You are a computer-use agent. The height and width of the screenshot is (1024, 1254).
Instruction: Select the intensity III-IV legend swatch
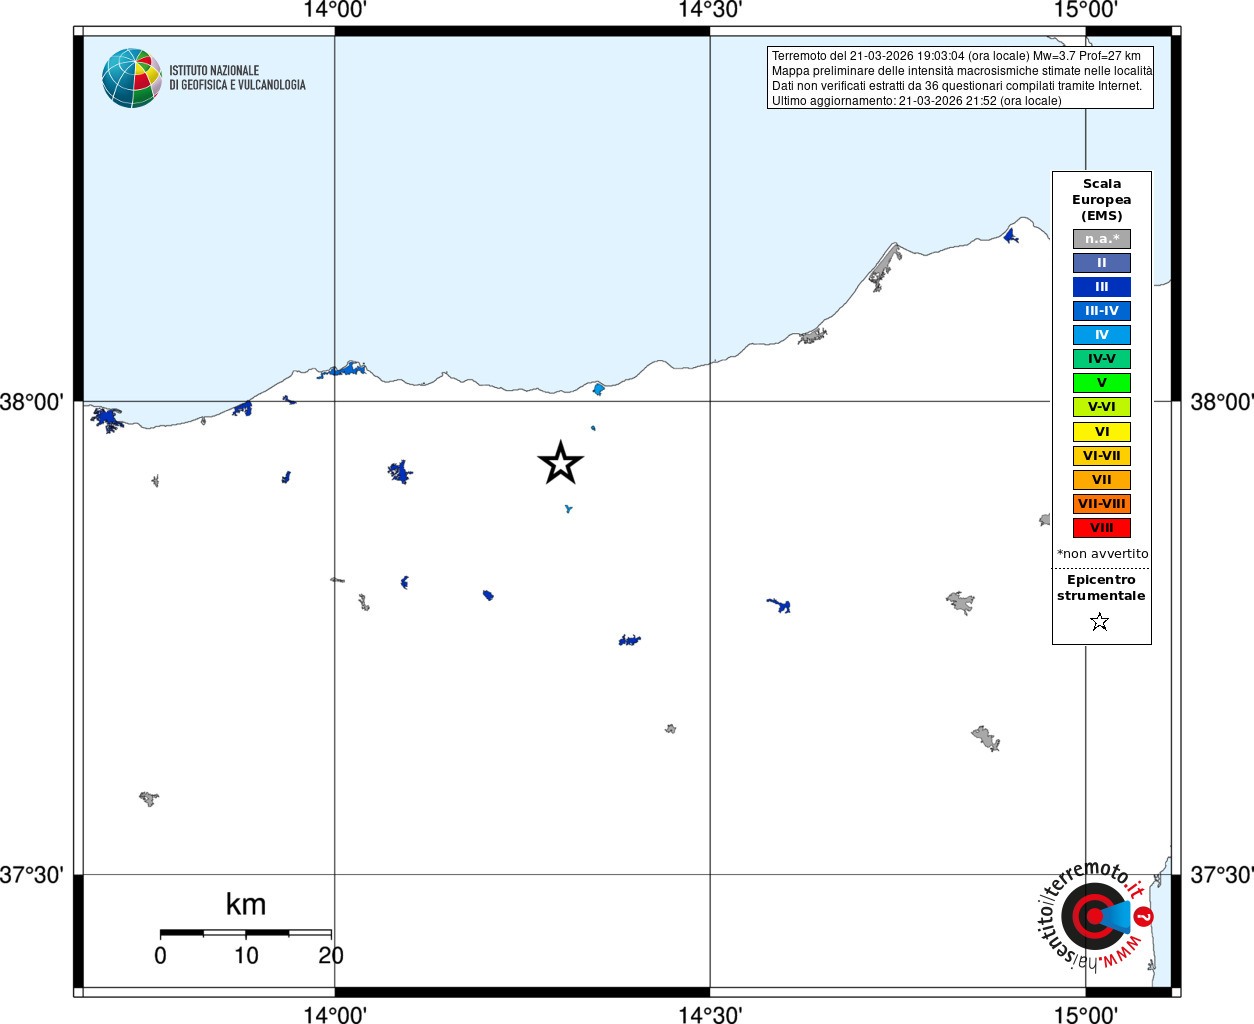click(1102, 311)
